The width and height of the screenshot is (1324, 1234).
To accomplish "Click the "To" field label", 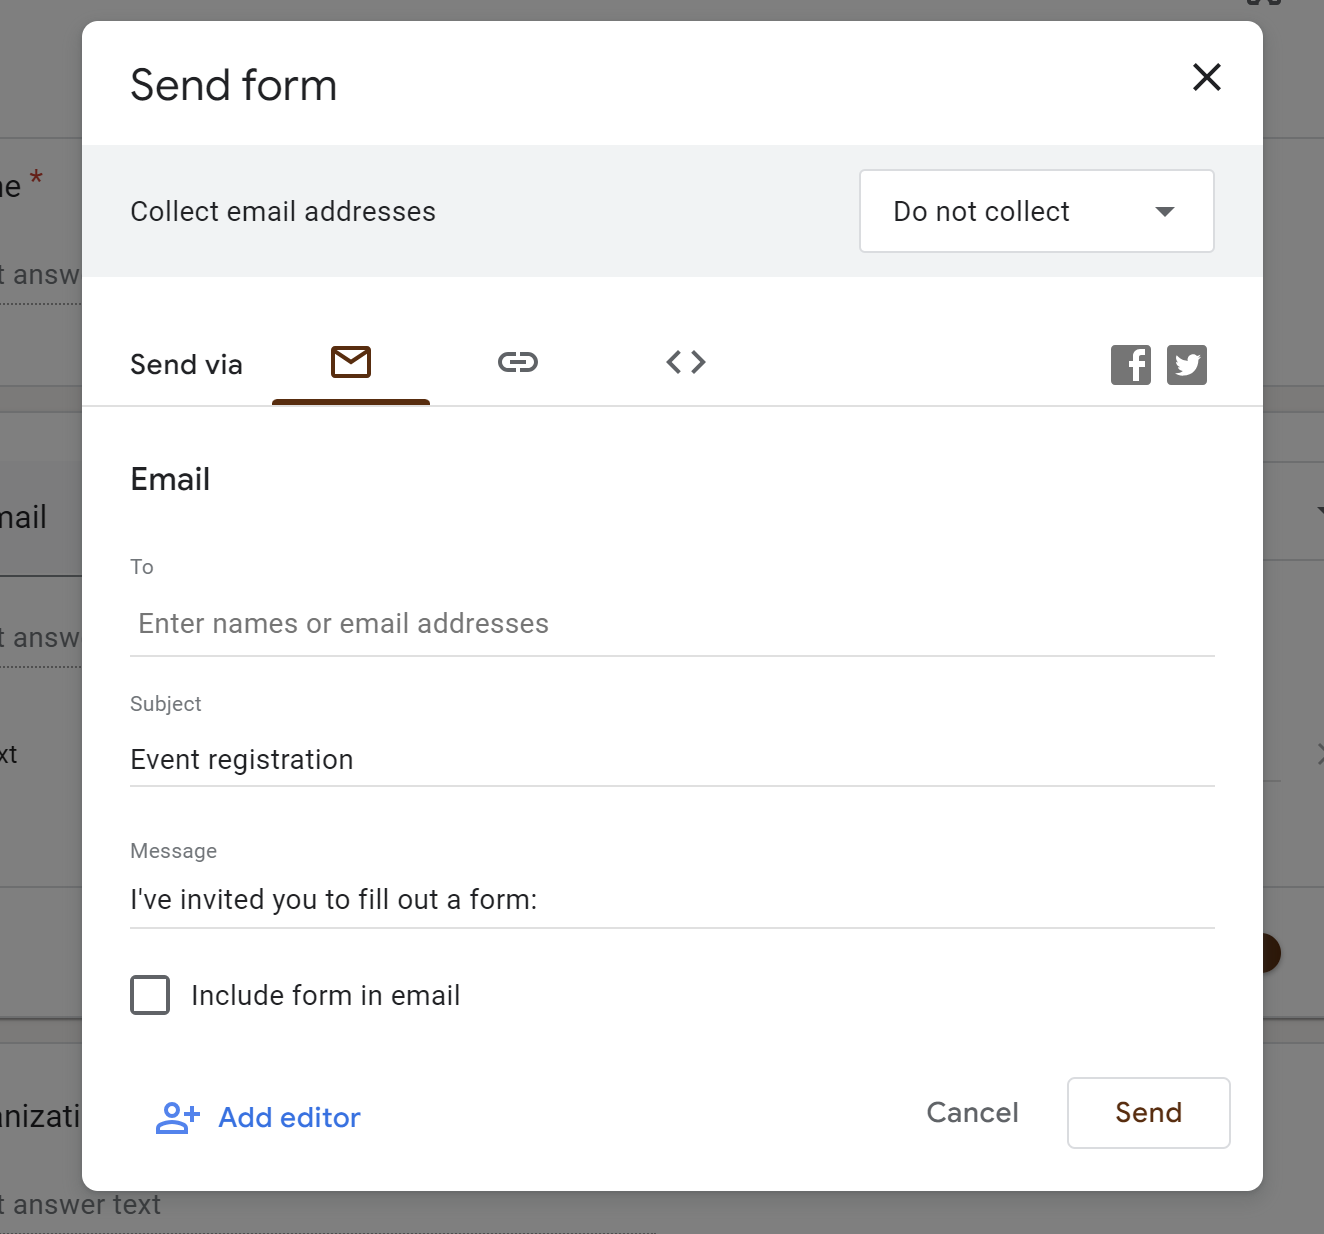I will pos(142,567).
